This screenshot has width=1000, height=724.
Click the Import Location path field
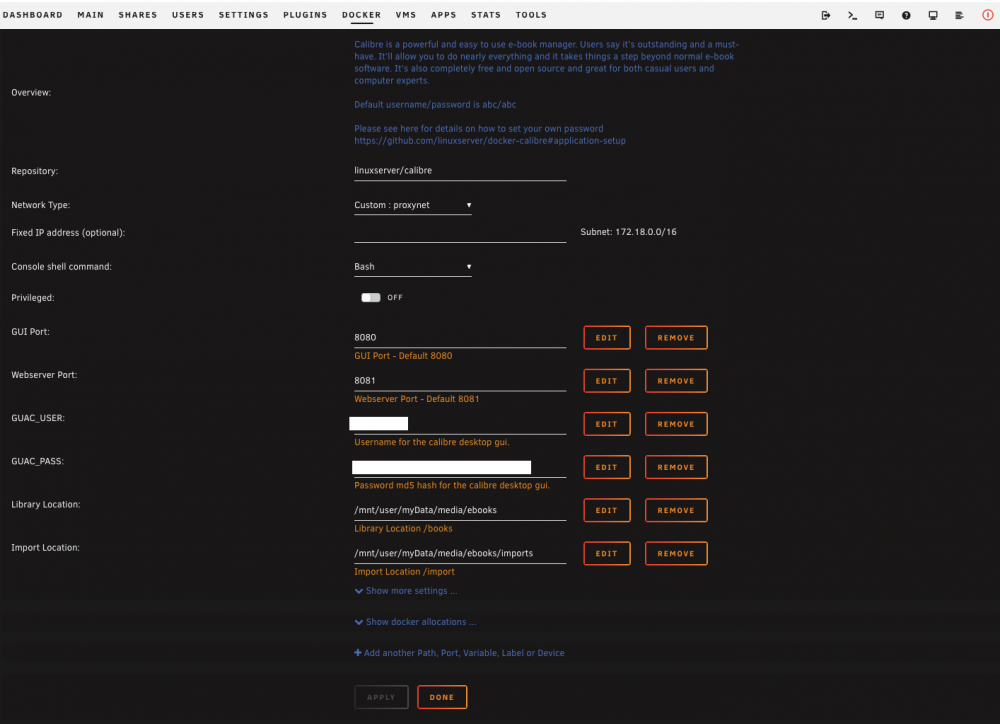pyautogui.click(x=460, y=554)
